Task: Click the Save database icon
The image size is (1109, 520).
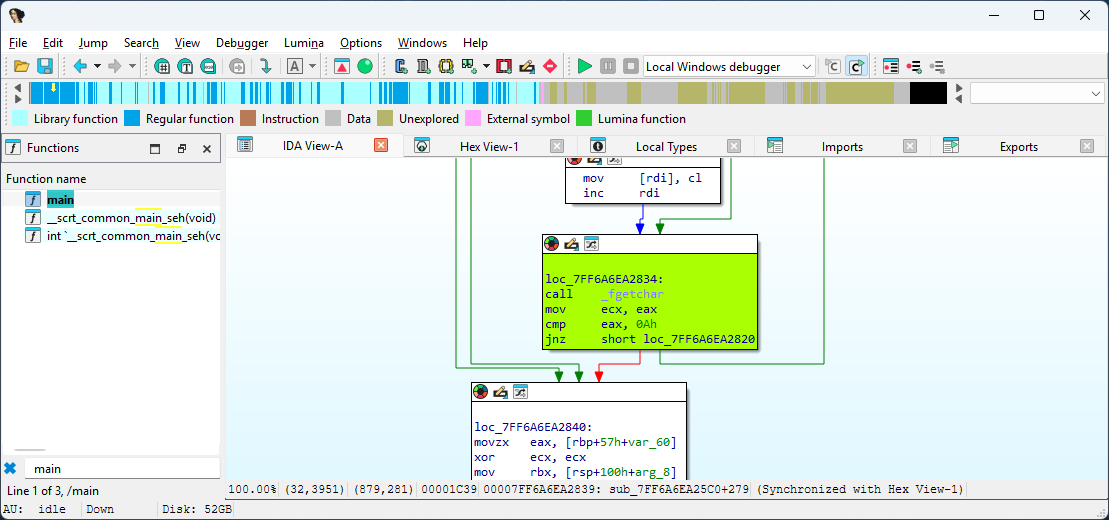Action: (45, 66)
